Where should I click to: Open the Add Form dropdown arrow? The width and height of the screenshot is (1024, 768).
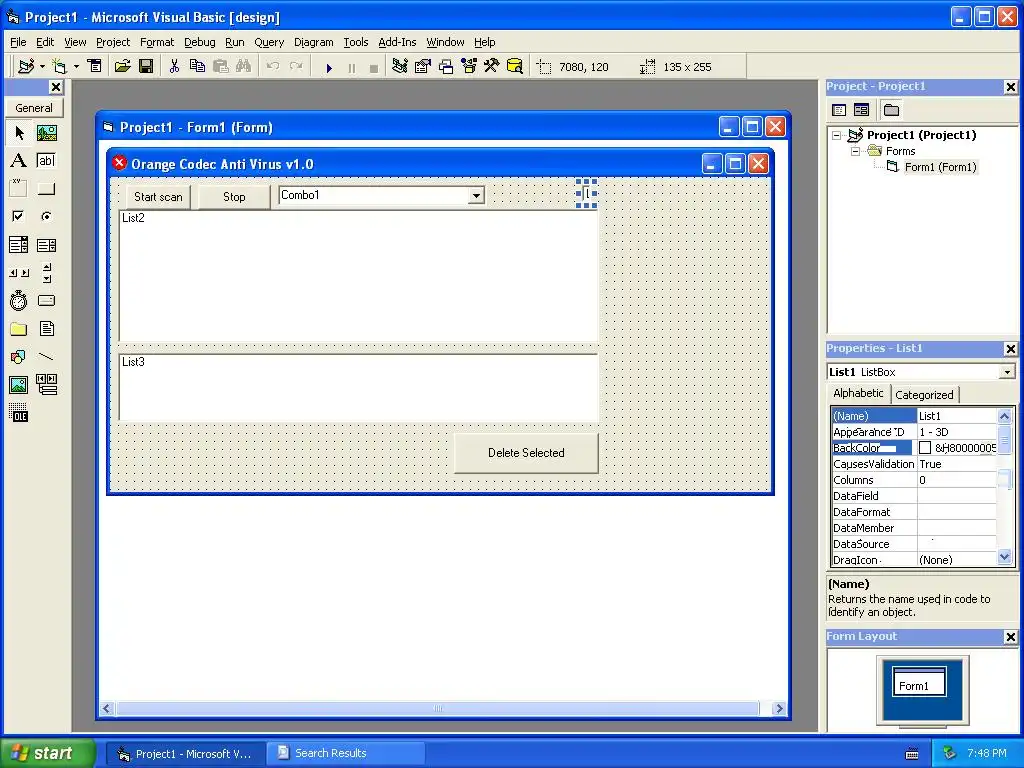point(76,67)
